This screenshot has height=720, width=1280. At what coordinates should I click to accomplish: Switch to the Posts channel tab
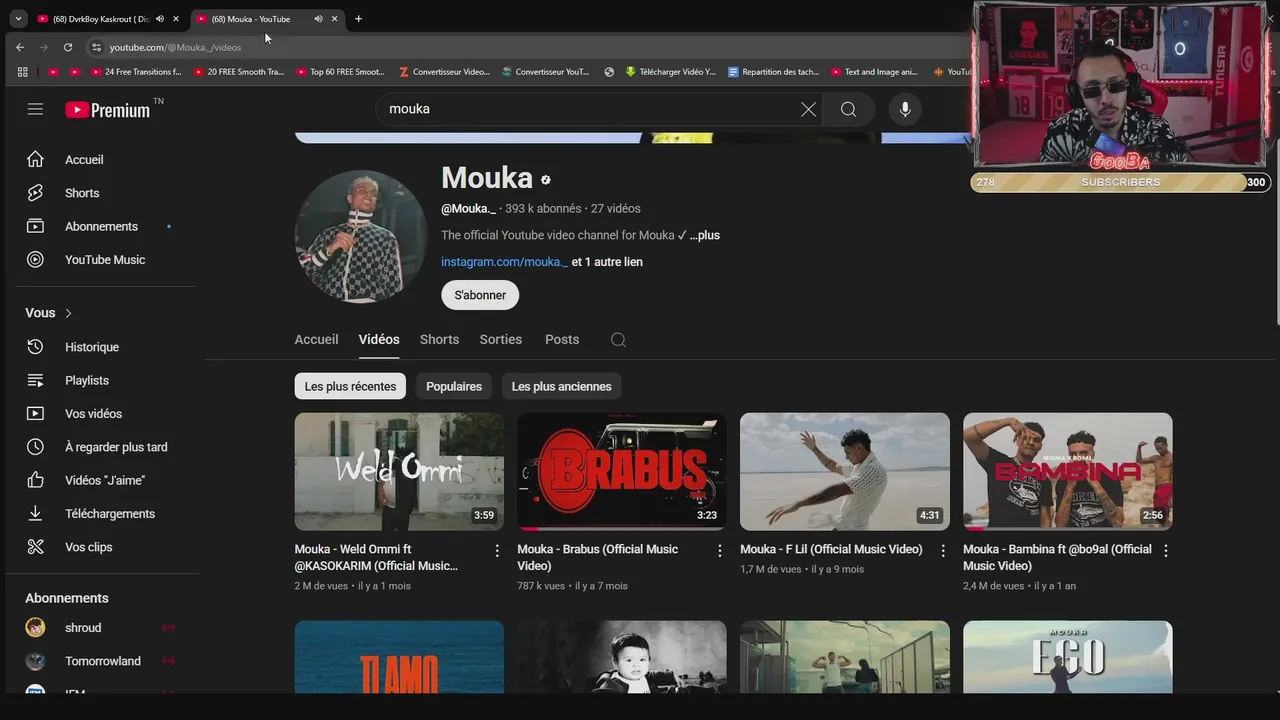562,340
